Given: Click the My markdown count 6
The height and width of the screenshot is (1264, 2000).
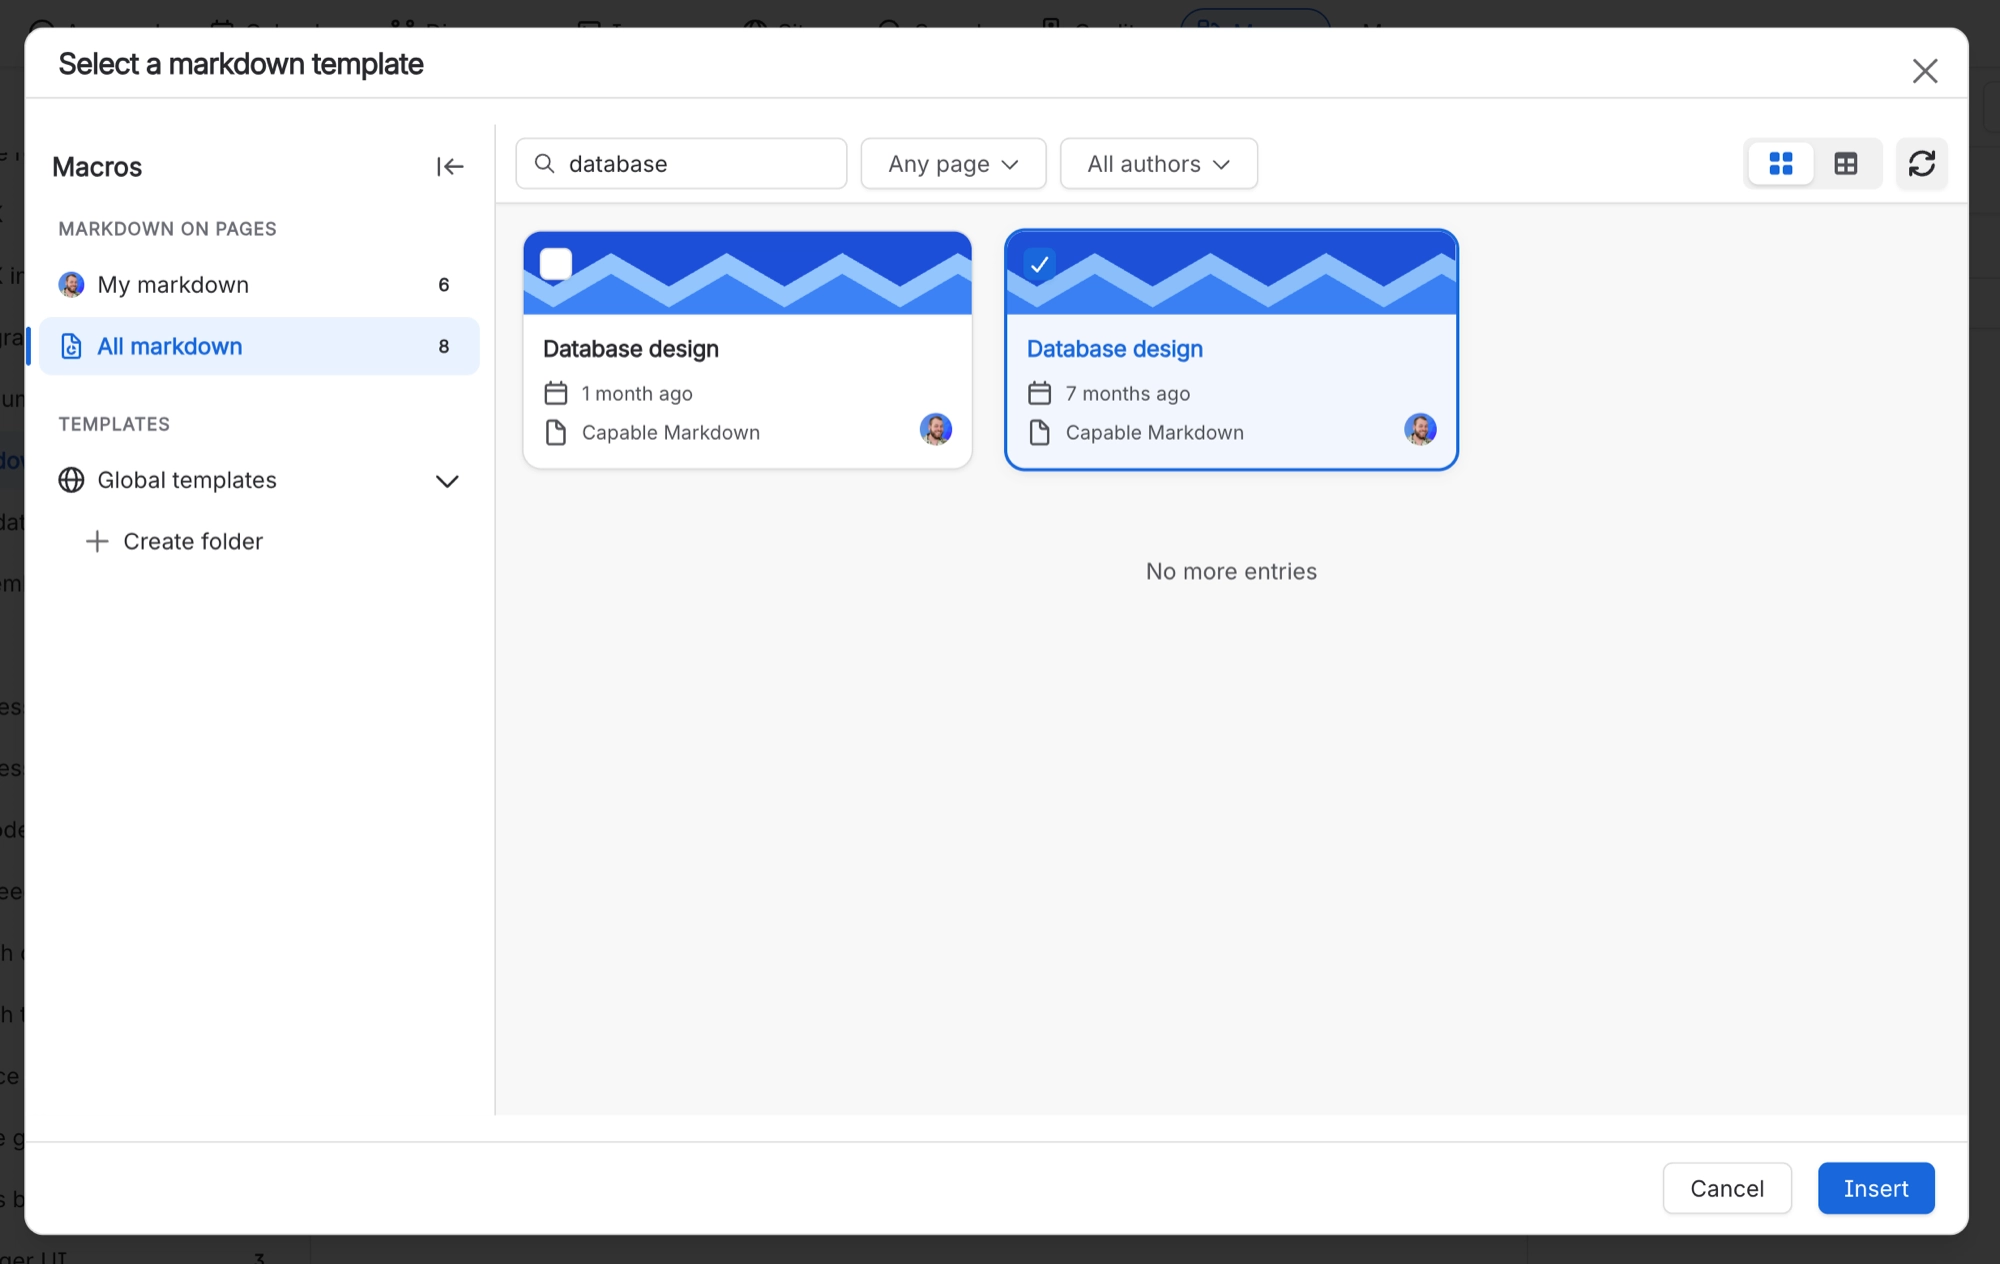Looking at the screenshot, I should (x=444, y=285).
